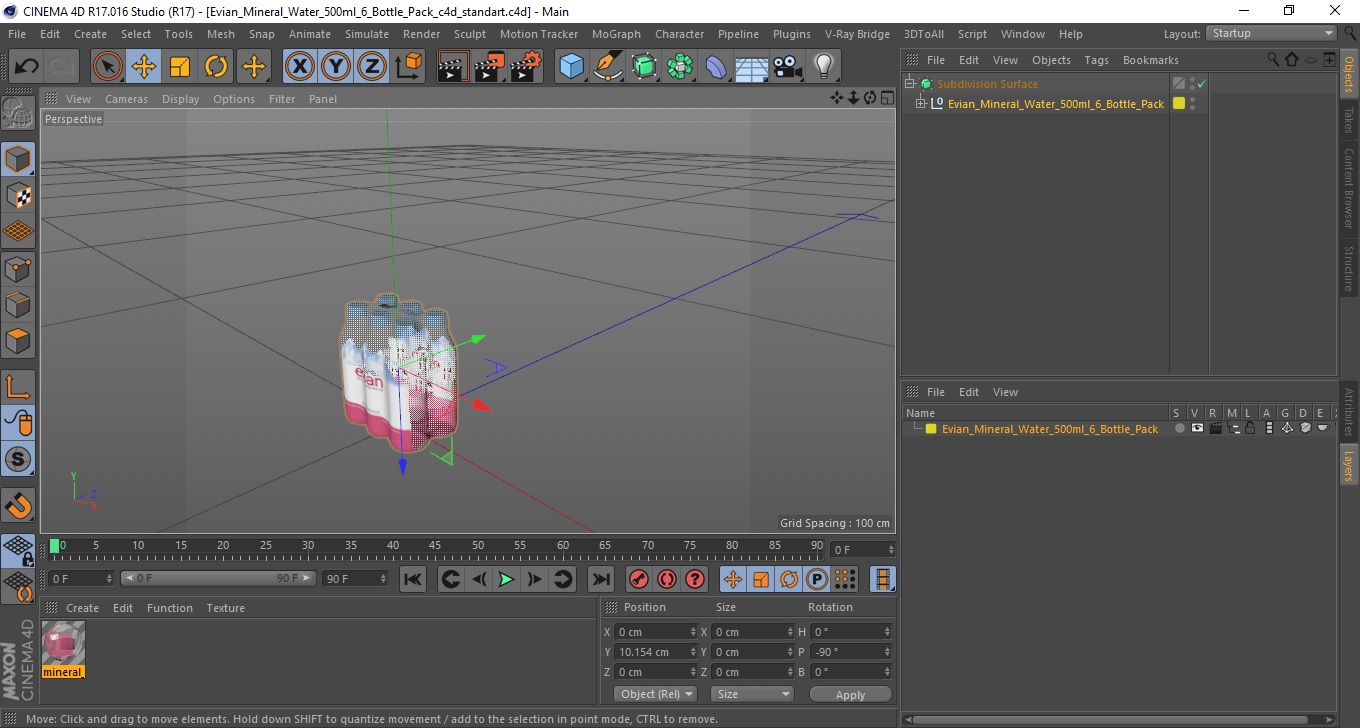Activate the Scale tool
This screenshot has height=728, width=1360.
click(x=180, y=67)
